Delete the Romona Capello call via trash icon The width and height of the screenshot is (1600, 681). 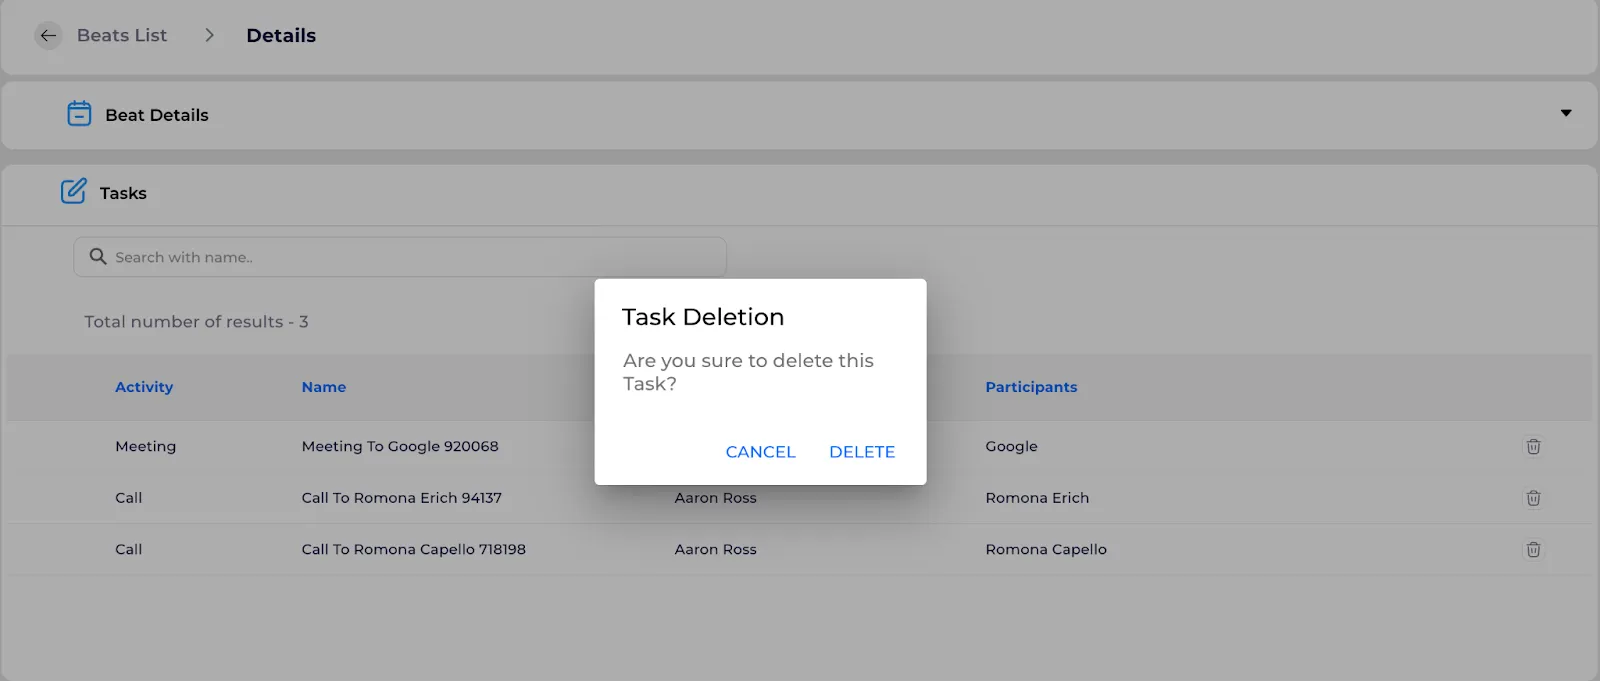(x=1533, y=549)
